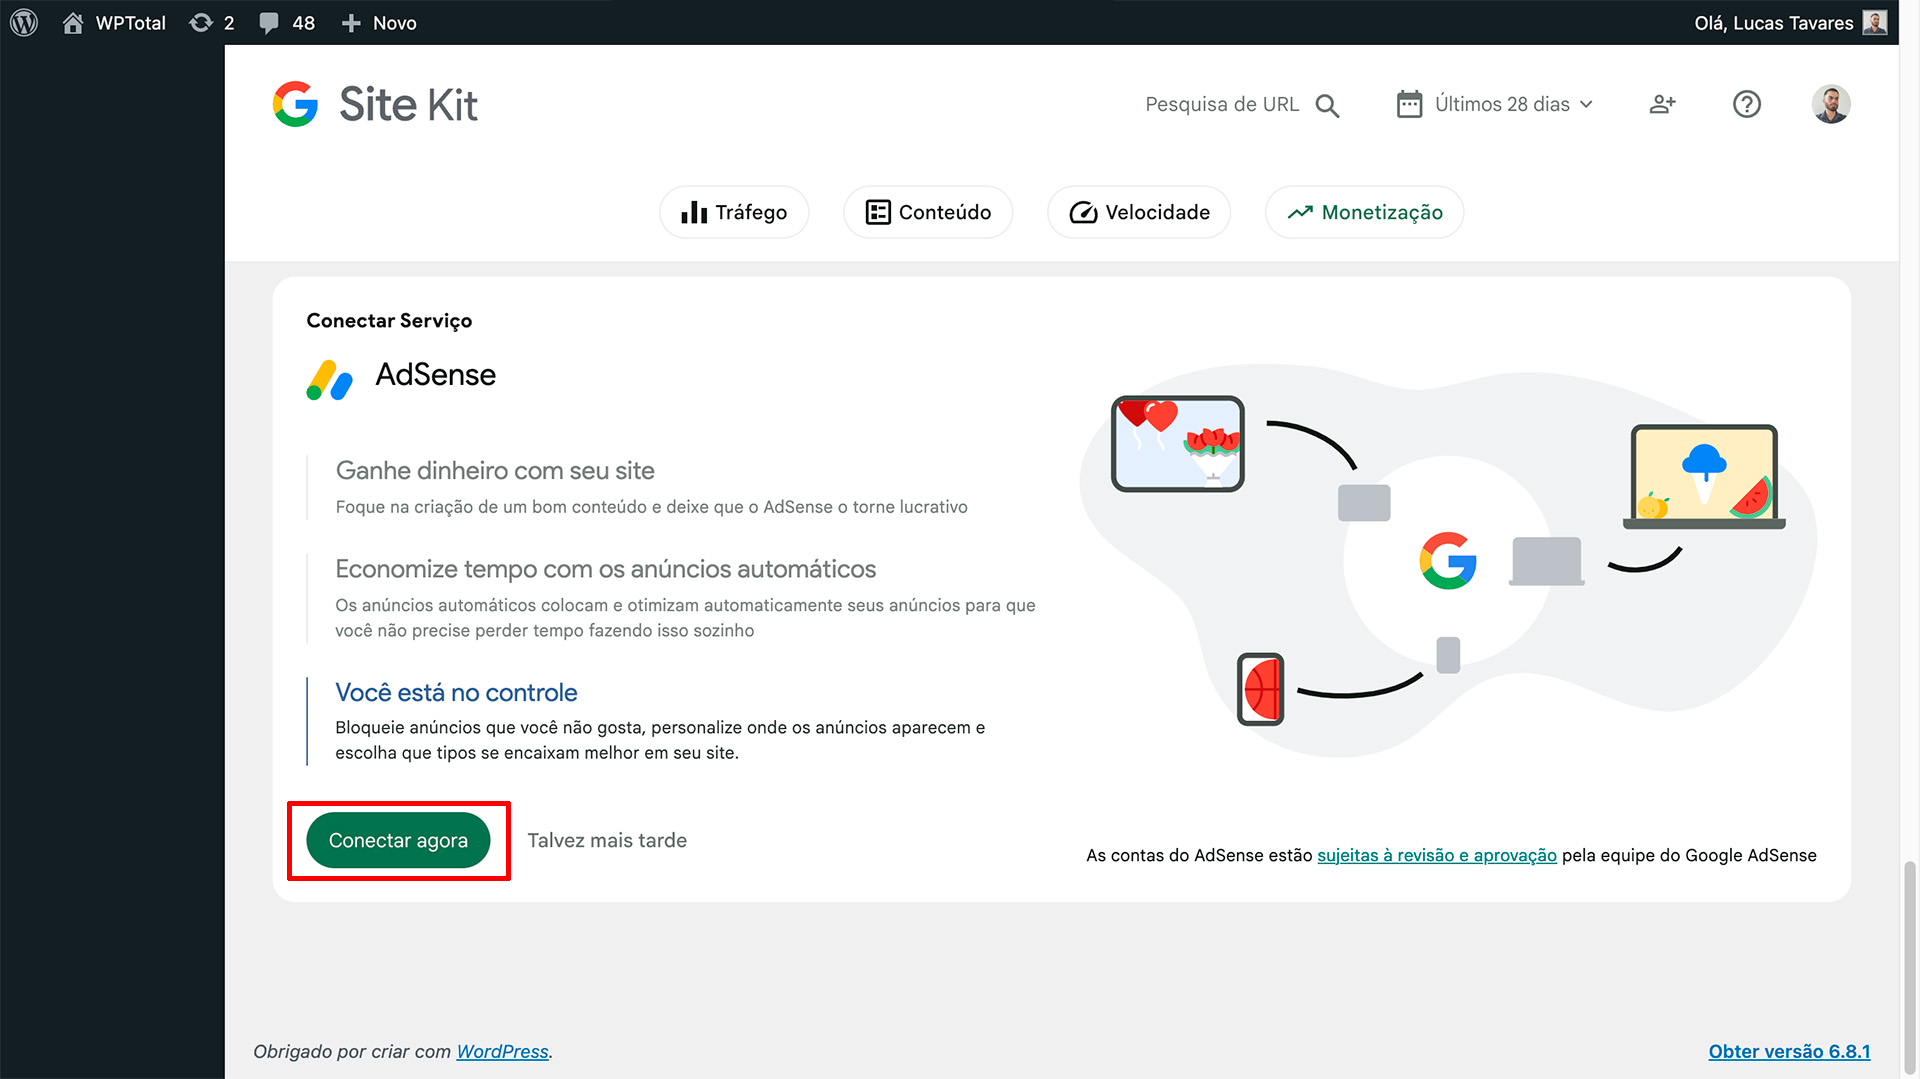
Task: Switch to the Monetização tab
Action: [1365, 212]
